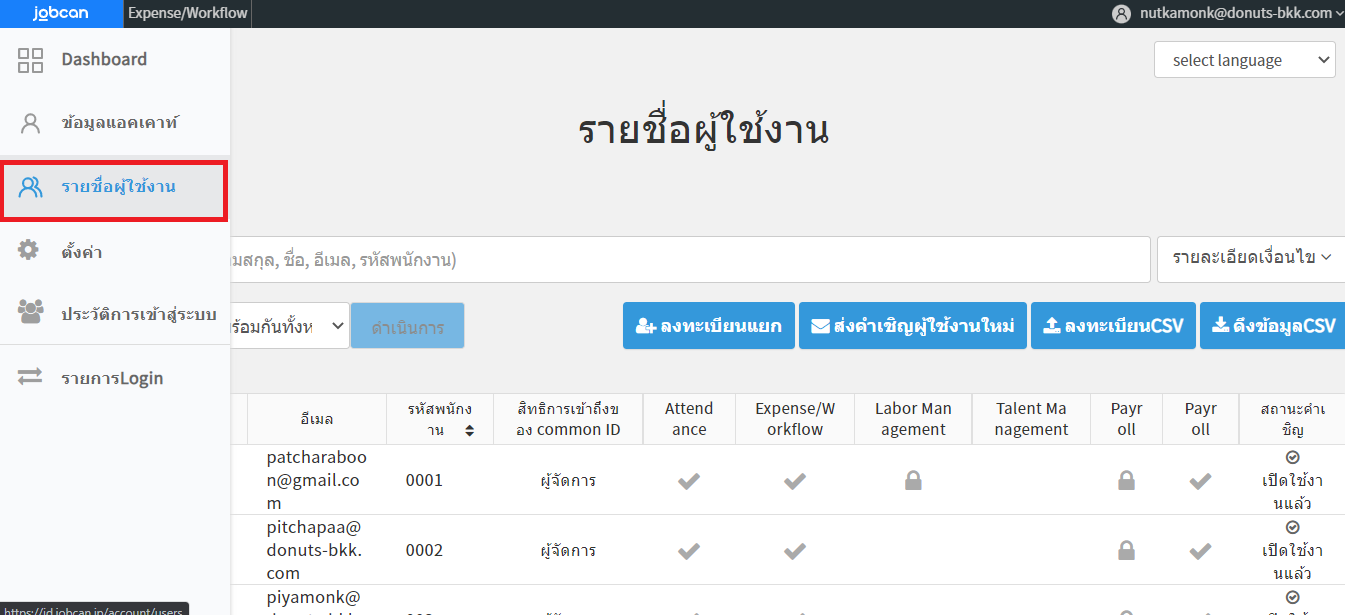Switch to the Expense/Workflow top tab
The width and height of the screenshot is (1345, 615).
[x=187, y=14]
